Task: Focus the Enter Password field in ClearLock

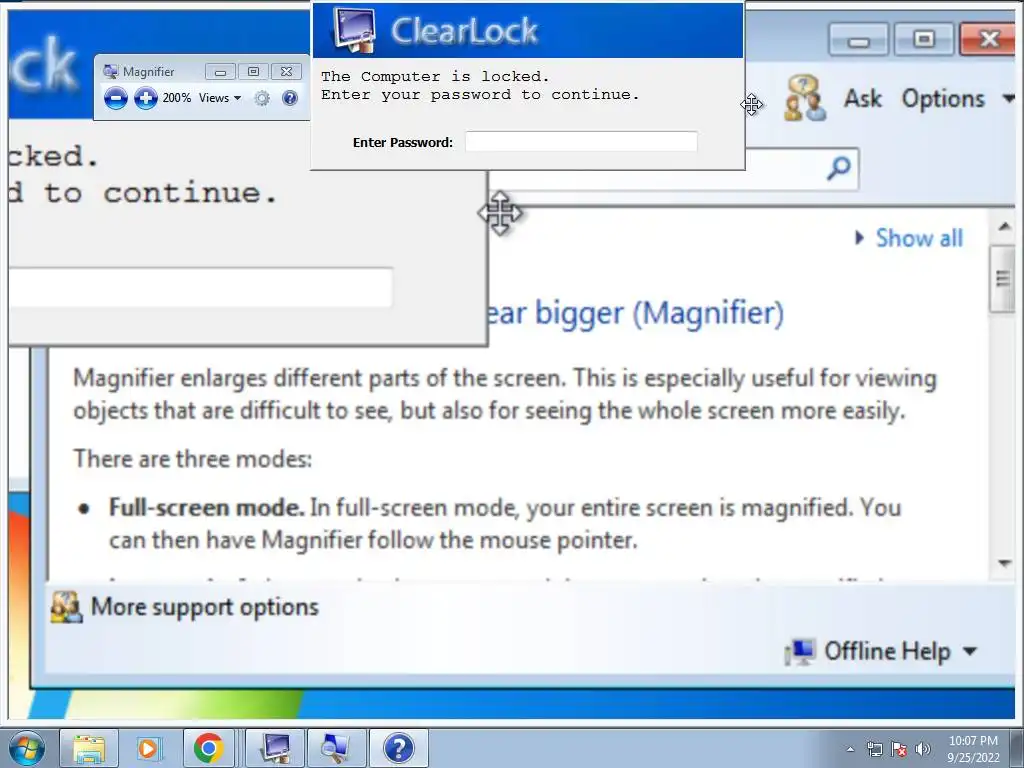Action: tap(581, 142)
